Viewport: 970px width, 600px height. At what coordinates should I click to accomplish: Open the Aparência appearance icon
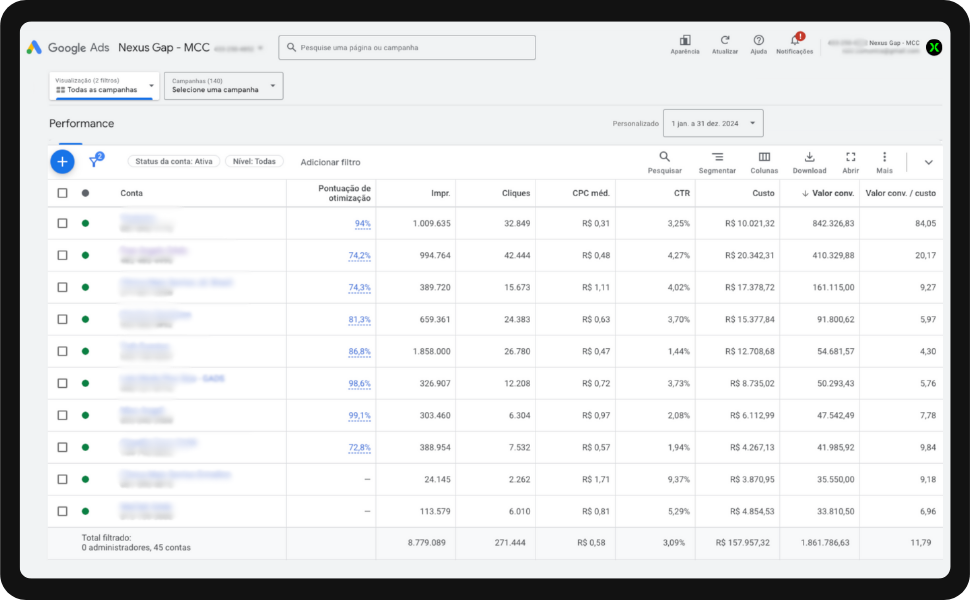[x=685, y=41]
